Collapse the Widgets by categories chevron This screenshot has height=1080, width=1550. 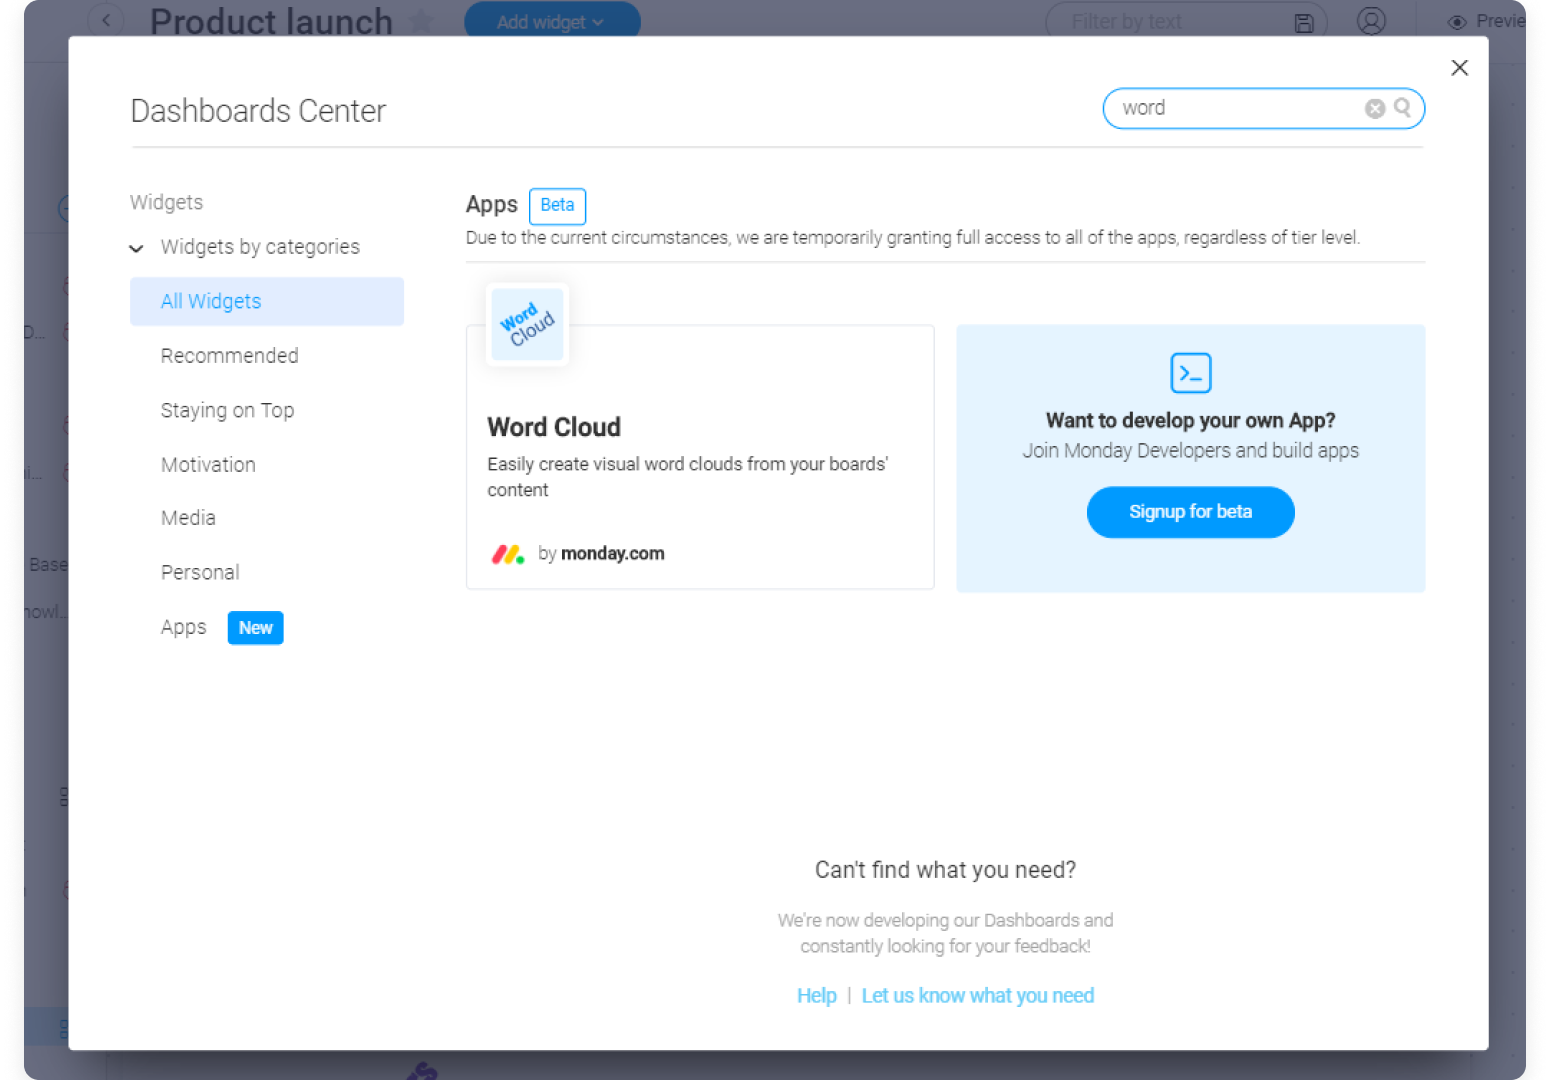pyautogui.click(x=137, y=248)
